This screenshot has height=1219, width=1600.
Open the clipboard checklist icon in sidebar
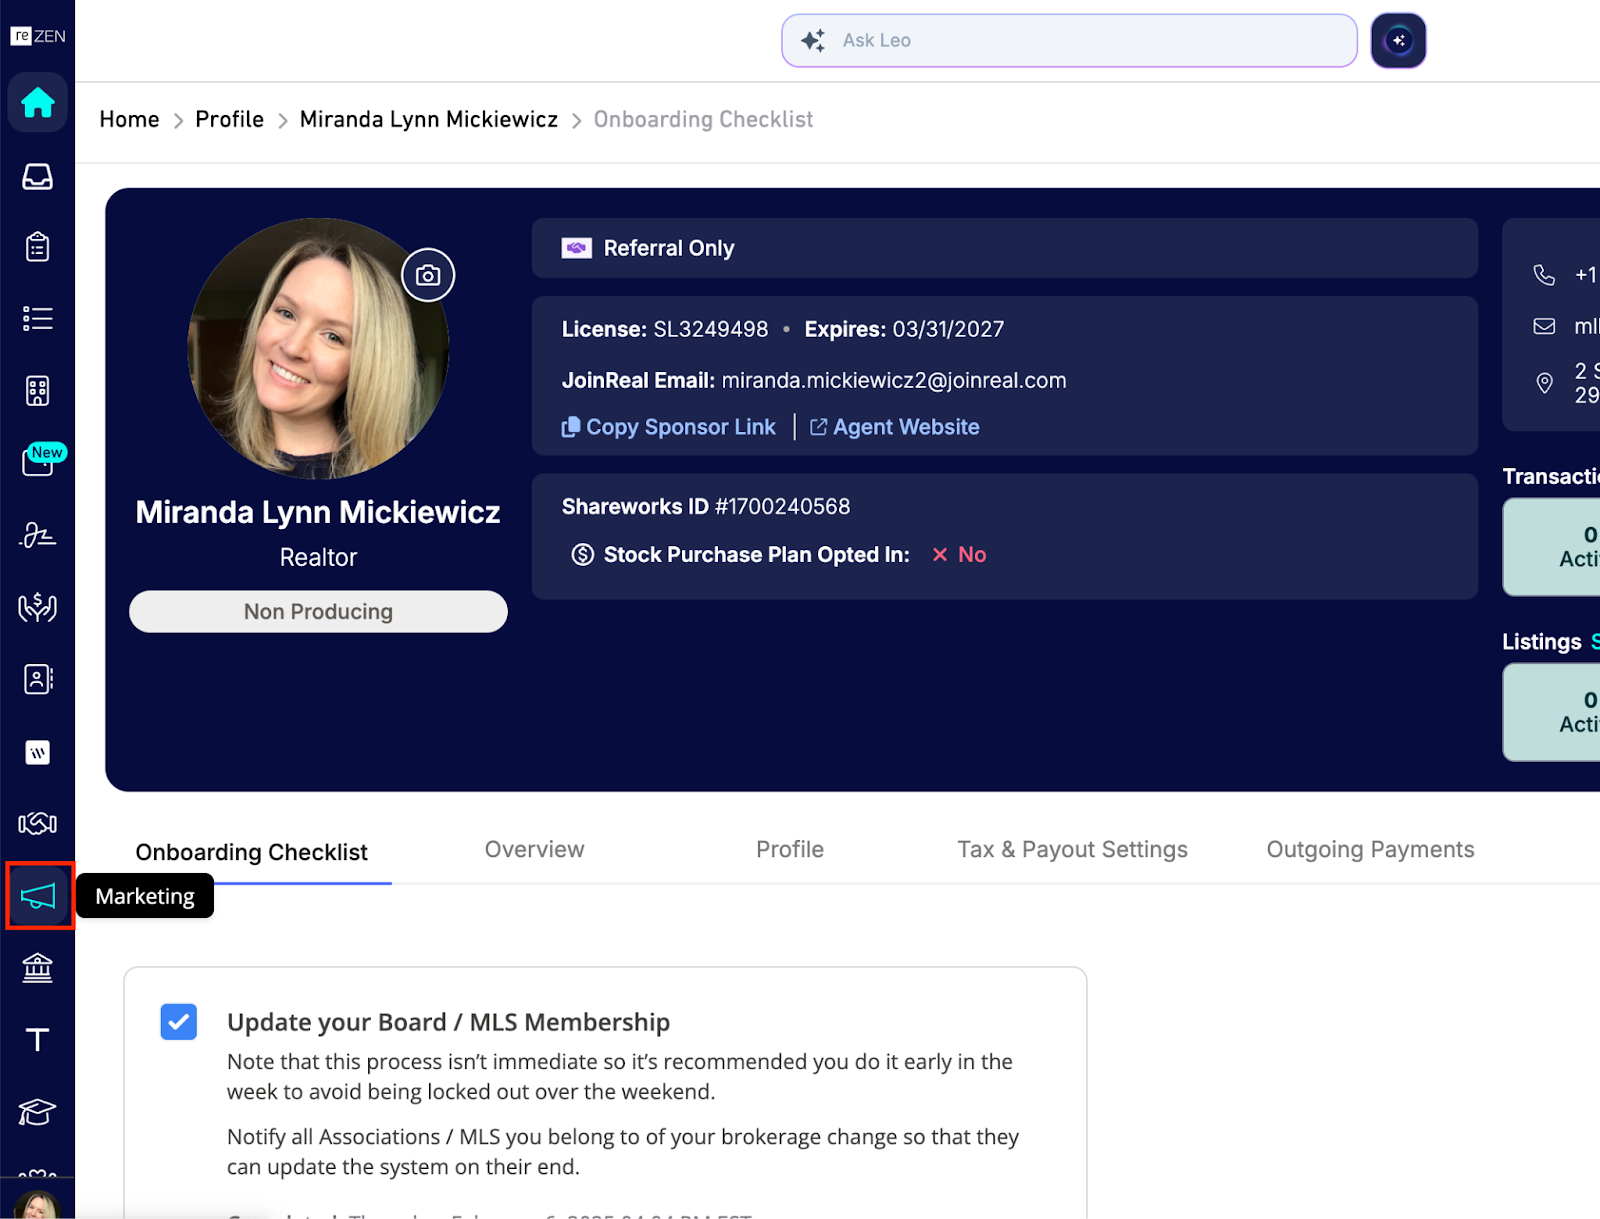click(x=37, y=246)
